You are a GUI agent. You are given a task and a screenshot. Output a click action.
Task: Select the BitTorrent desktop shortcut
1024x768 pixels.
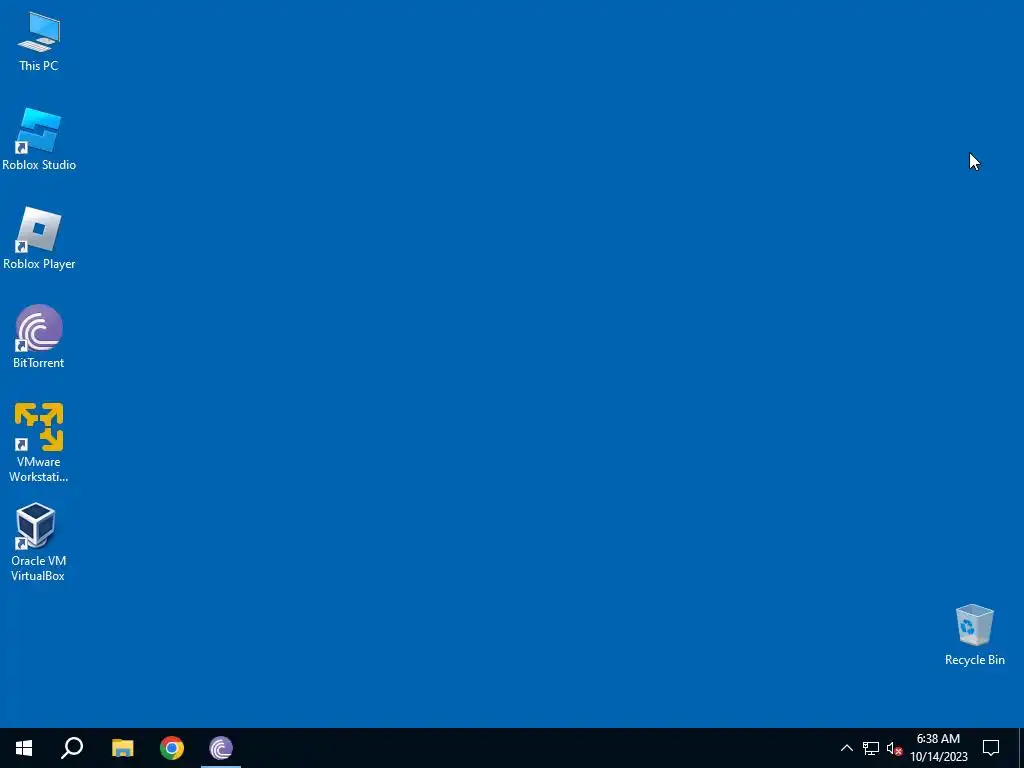pyautogui.click(x=39, y=337)
